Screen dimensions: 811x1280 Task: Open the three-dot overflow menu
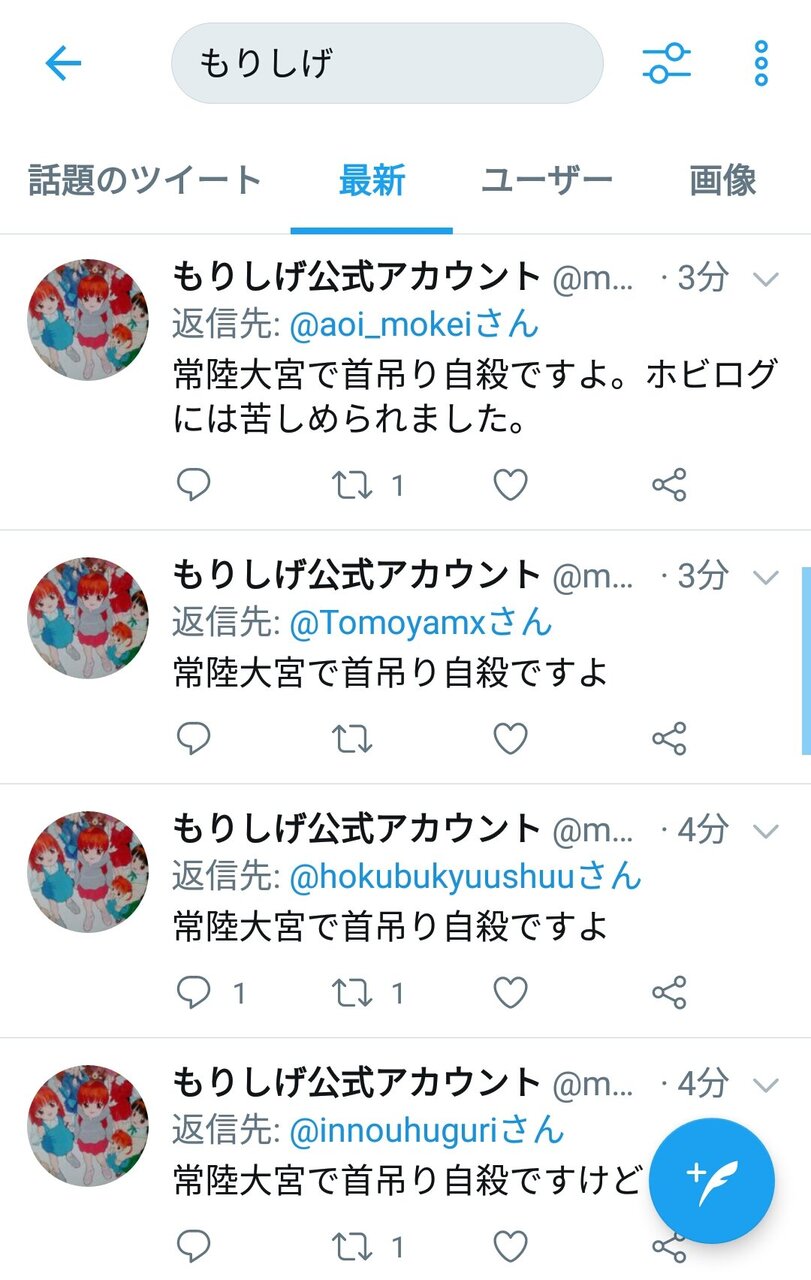click(761, 64)
